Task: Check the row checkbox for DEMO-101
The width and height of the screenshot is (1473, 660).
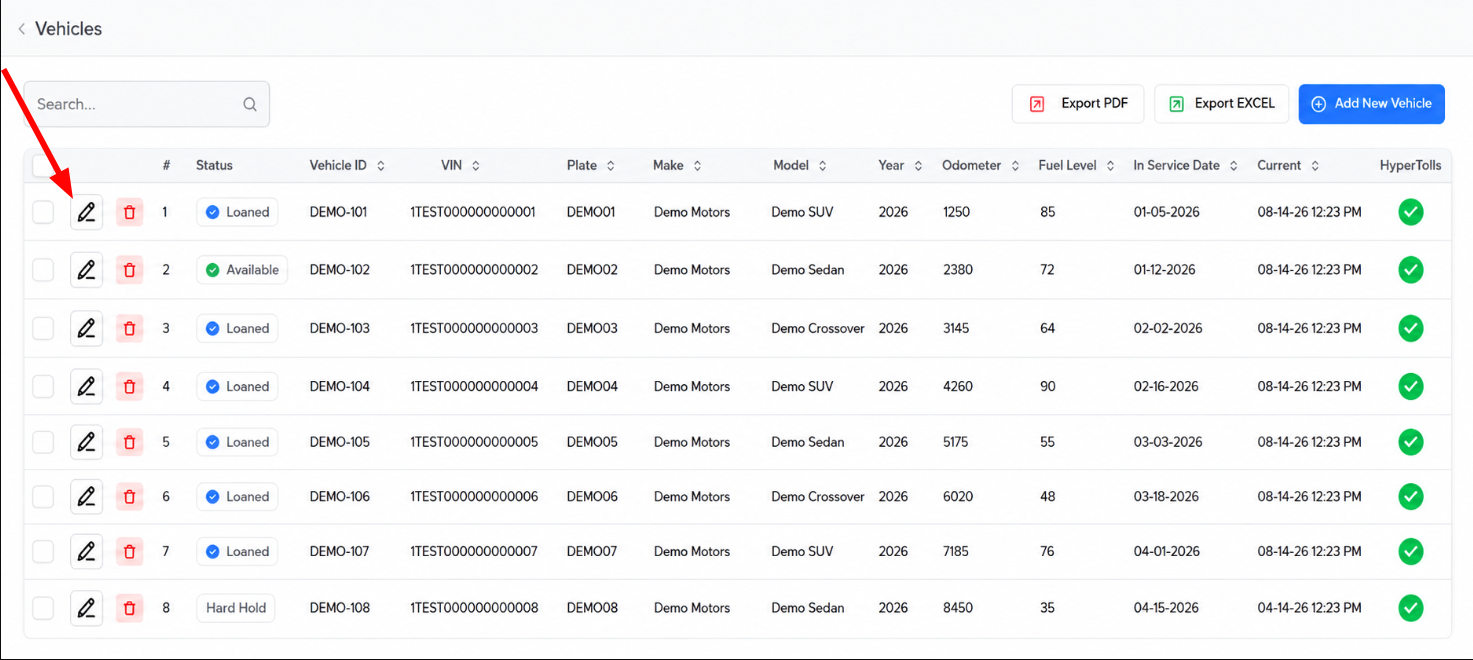Action: 43,212
